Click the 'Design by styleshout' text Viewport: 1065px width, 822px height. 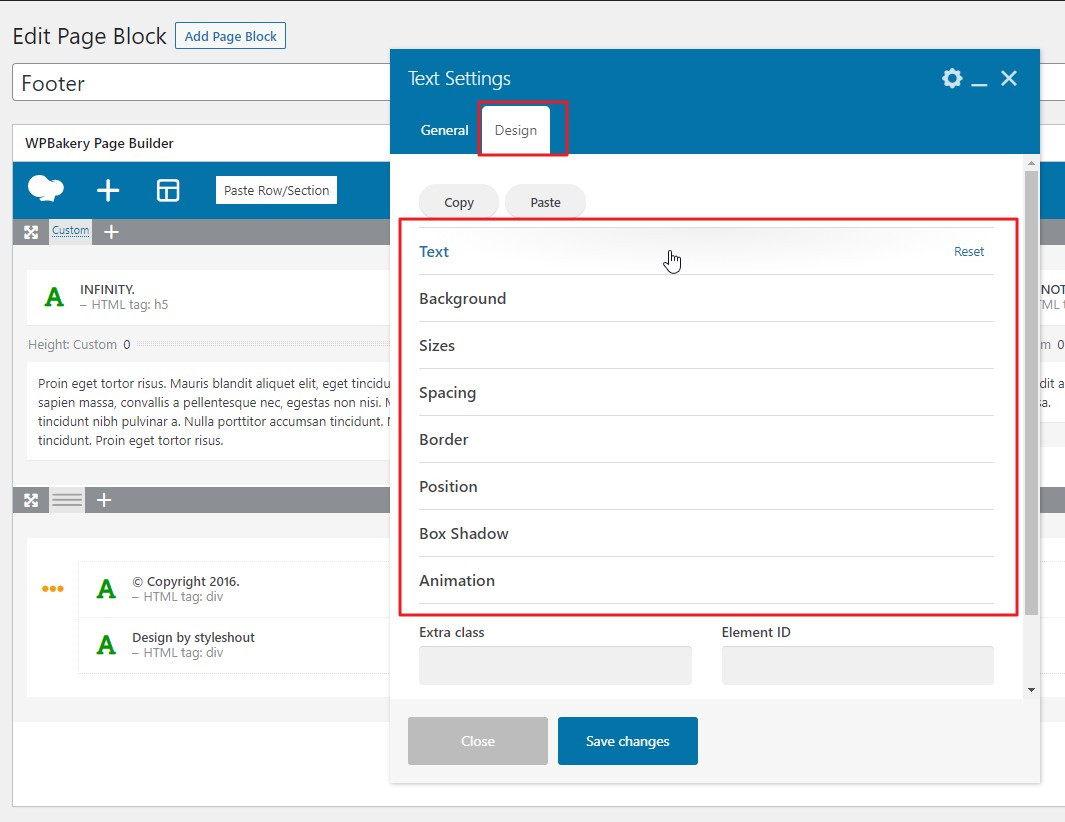(194, 637)
